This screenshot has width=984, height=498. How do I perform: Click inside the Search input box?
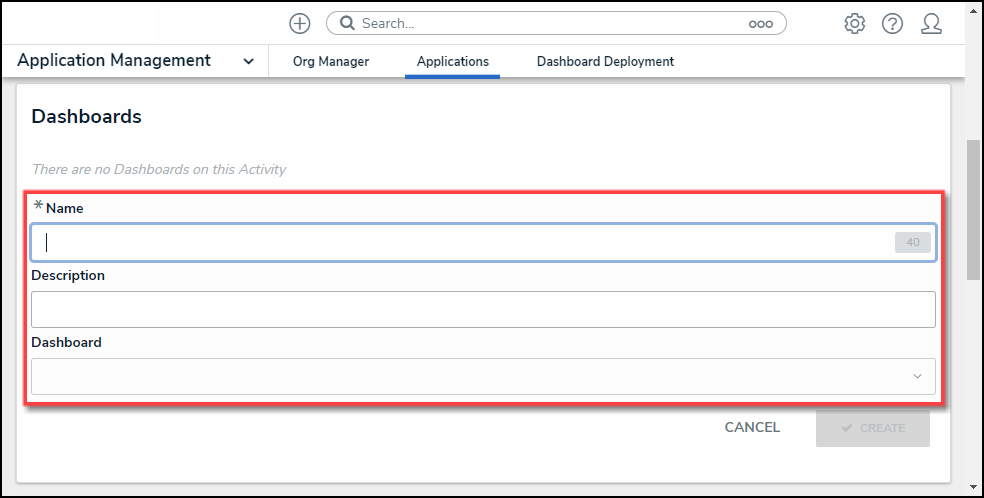pyautogui.click(x=550, y=23)
